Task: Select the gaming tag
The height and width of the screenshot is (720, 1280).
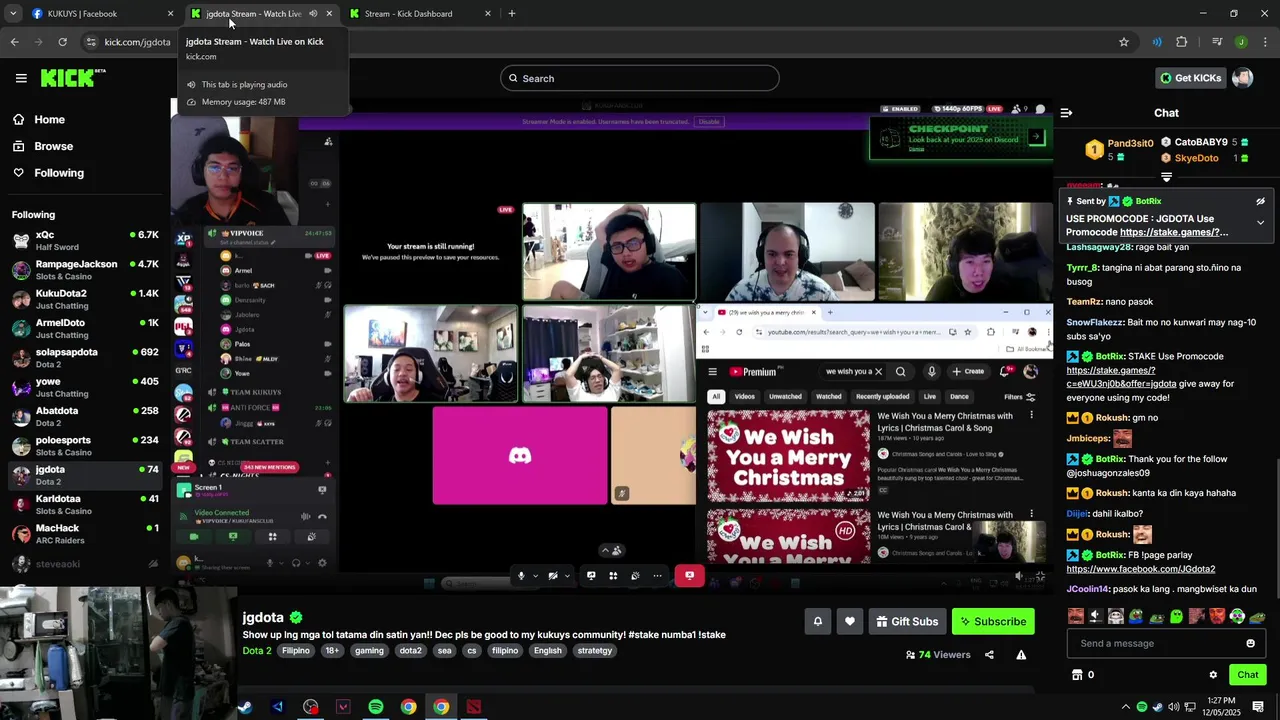Action: pyautogui.click(x=369, y=651)
